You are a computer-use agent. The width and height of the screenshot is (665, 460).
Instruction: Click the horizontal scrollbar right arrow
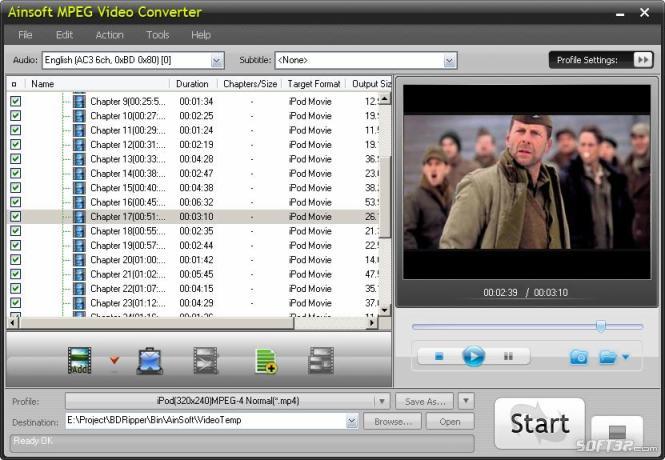tap(372, 323)
